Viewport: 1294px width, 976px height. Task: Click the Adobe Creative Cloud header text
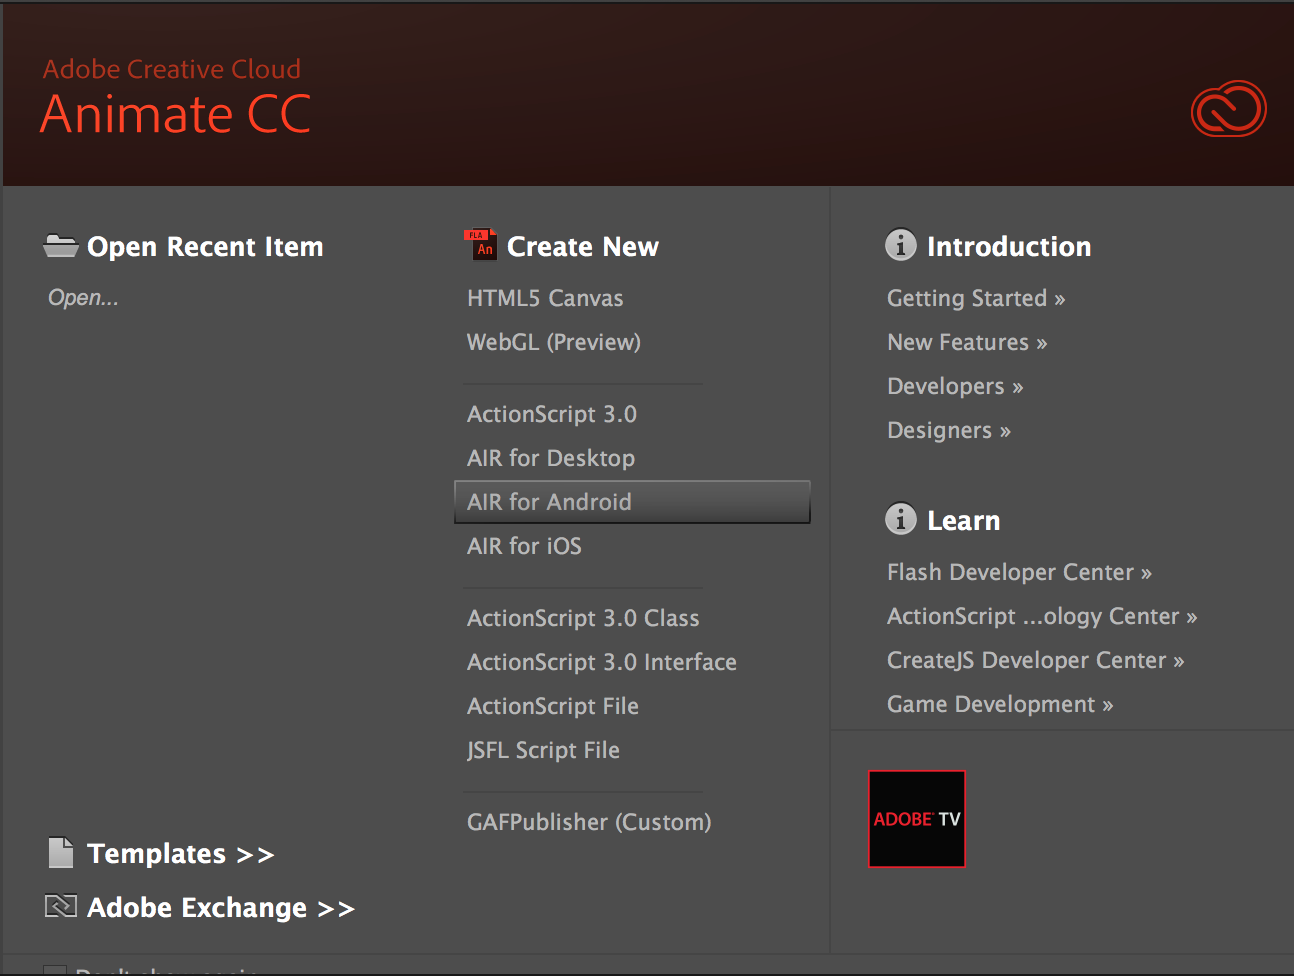(172, 69)
